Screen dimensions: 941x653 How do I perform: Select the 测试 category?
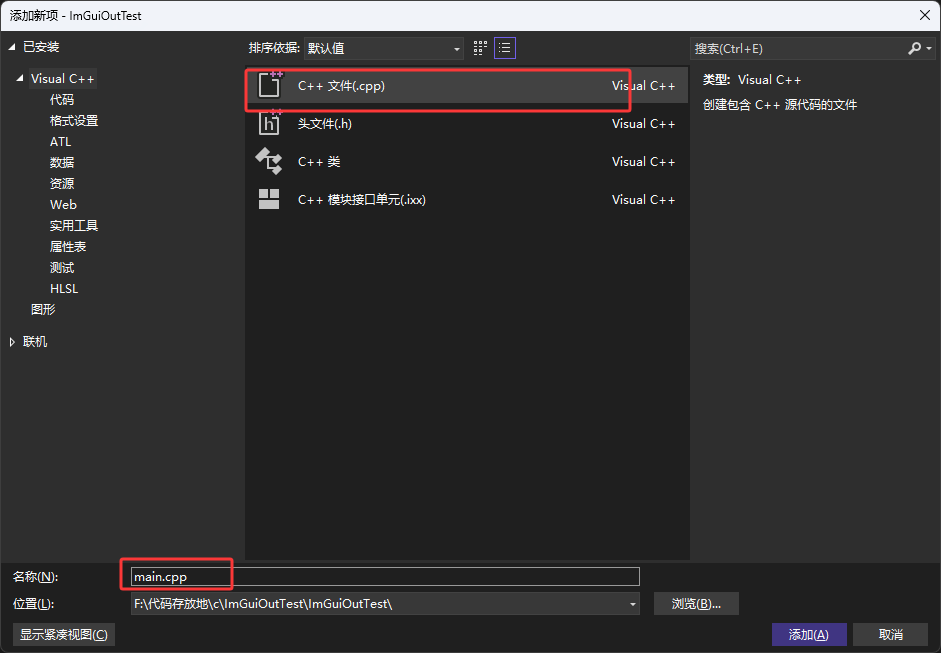(x=62, y=268)
